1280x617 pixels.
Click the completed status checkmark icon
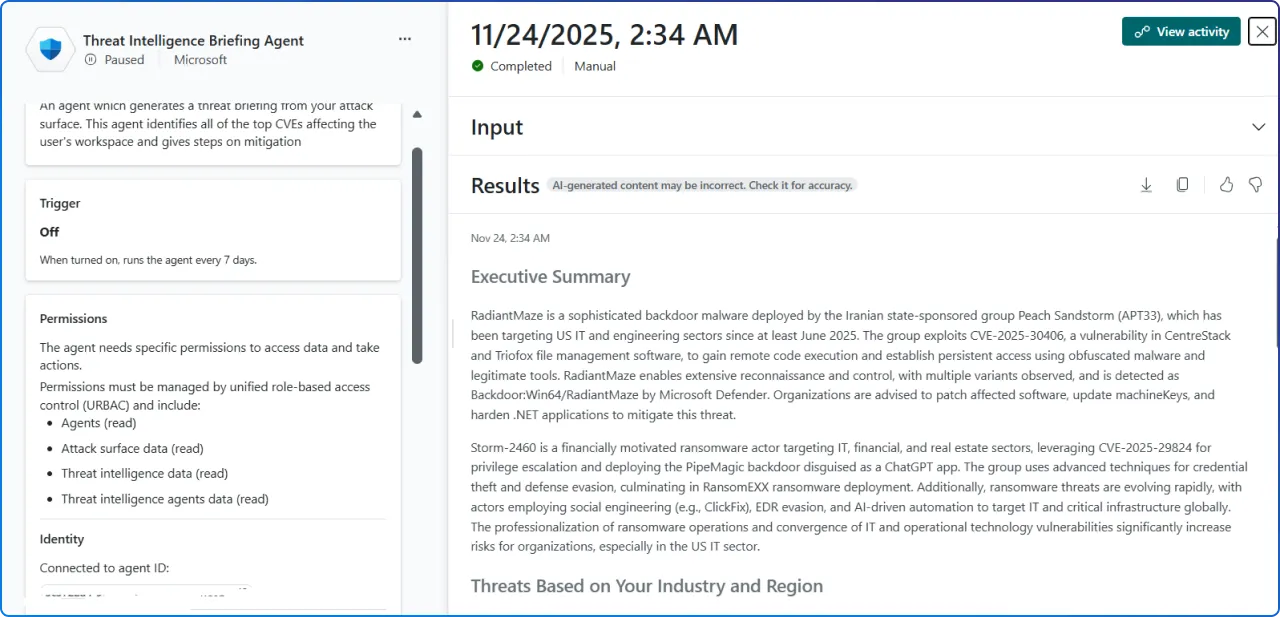[477, 66]
